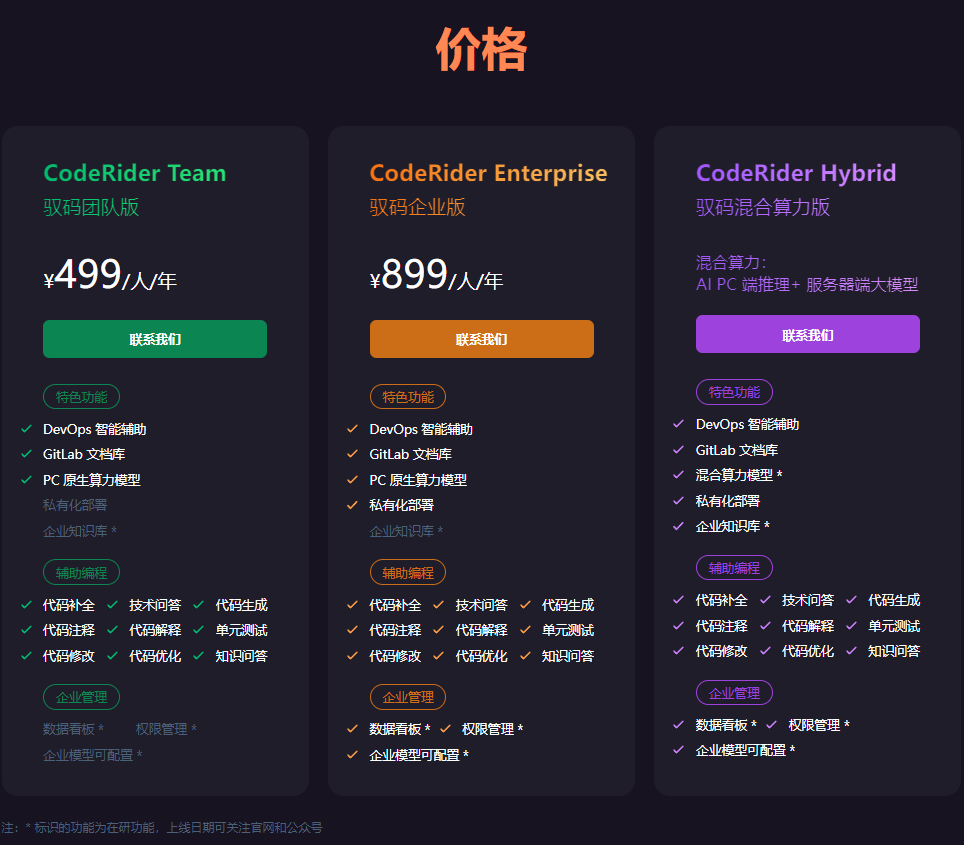Click the greyed-out 权限管理 * item in Team plan
Image resolution: width=964 pixels, height=845 pixels.
click(166, 729)
